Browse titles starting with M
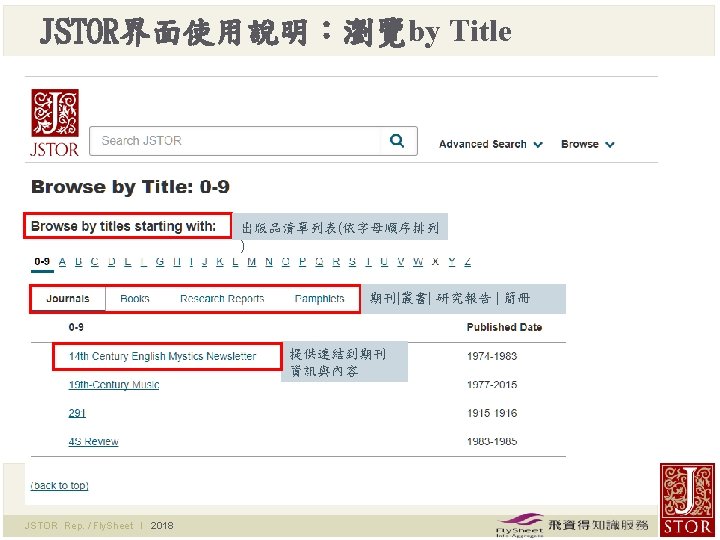This screenshot has height=540, width=720. [x=252, y=262]
